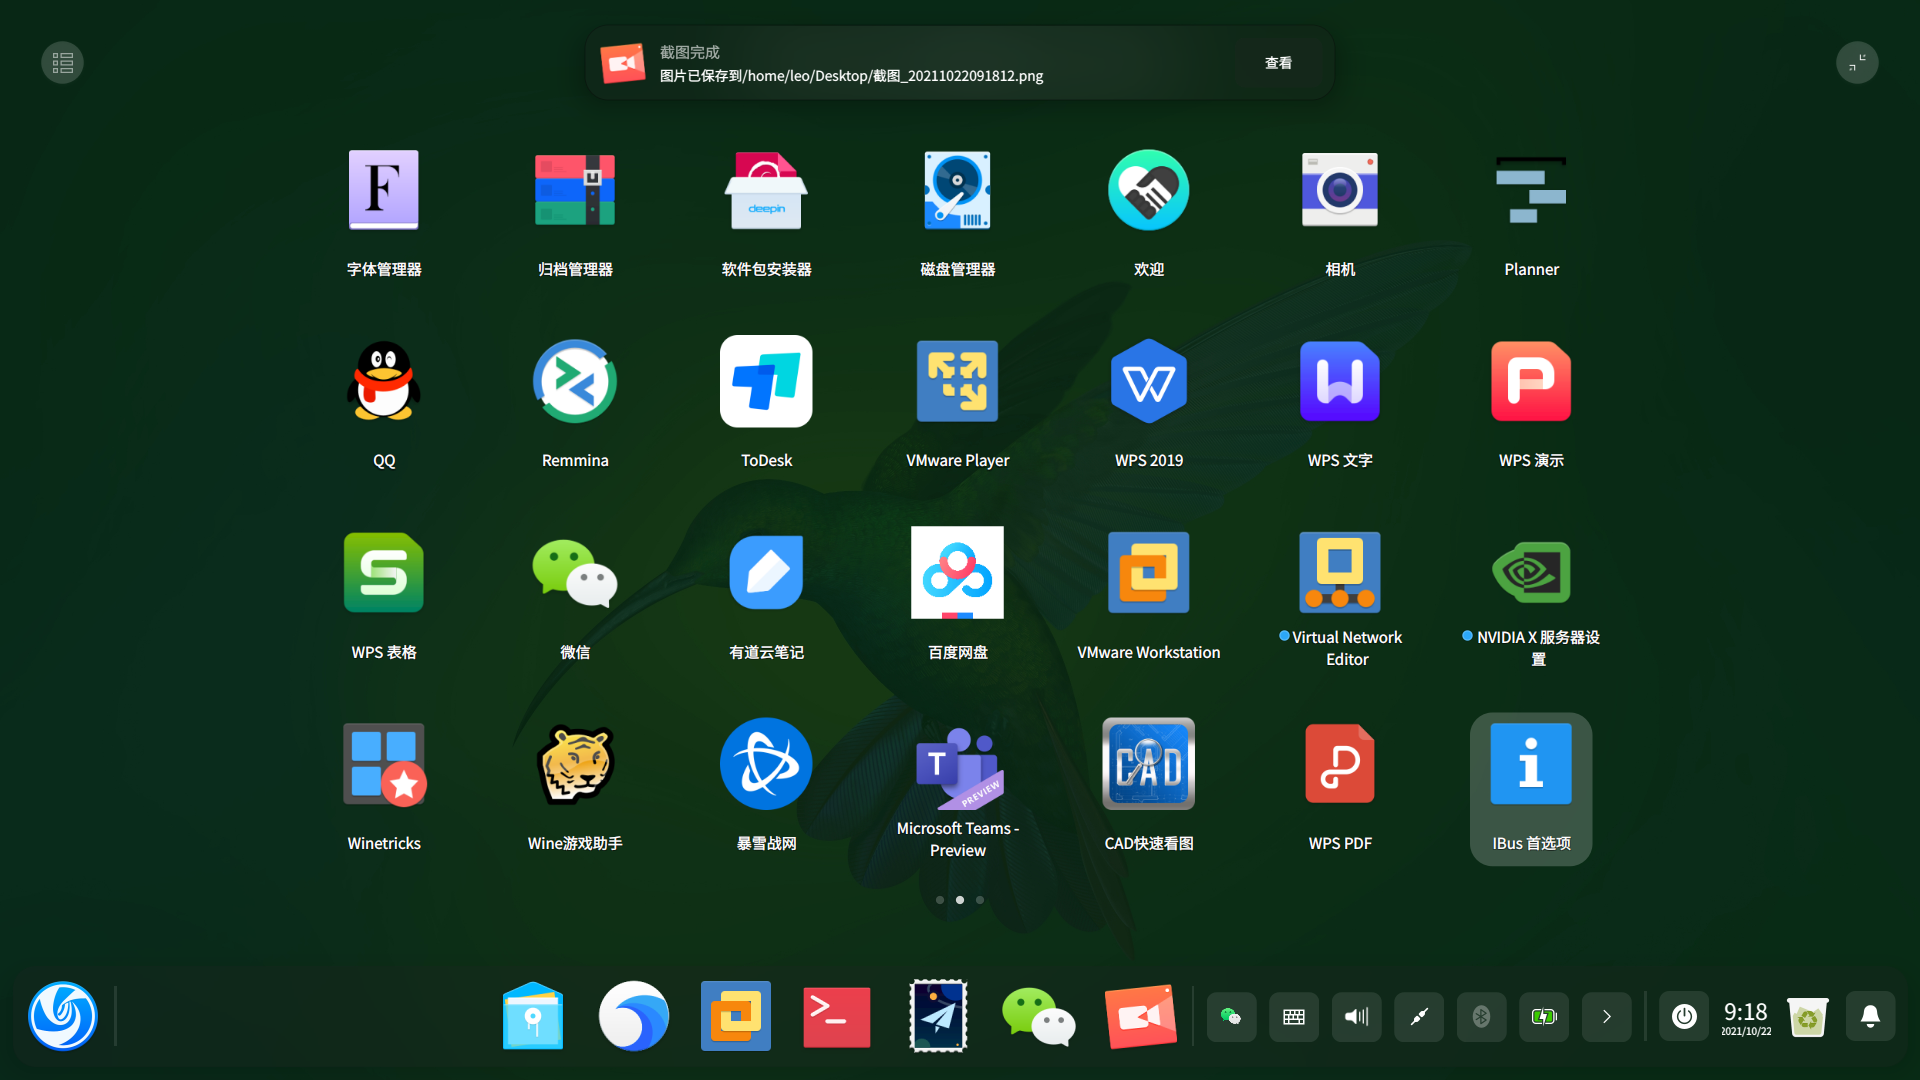This screenshot has height=1080, width=1920.
Task: Go to third launcher page dot
Action: click(980, 900)
